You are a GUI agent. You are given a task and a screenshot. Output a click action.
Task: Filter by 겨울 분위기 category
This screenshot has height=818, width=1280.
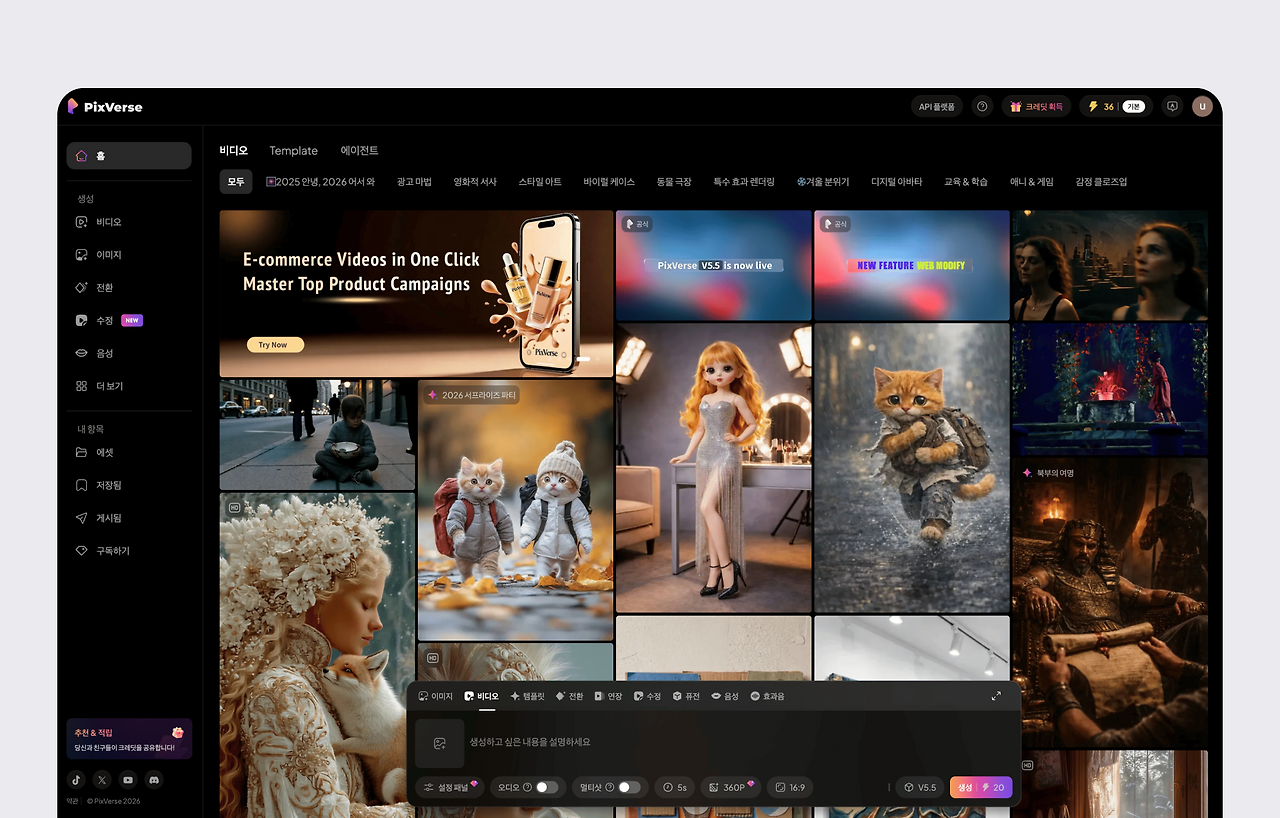tap(823, 182)
